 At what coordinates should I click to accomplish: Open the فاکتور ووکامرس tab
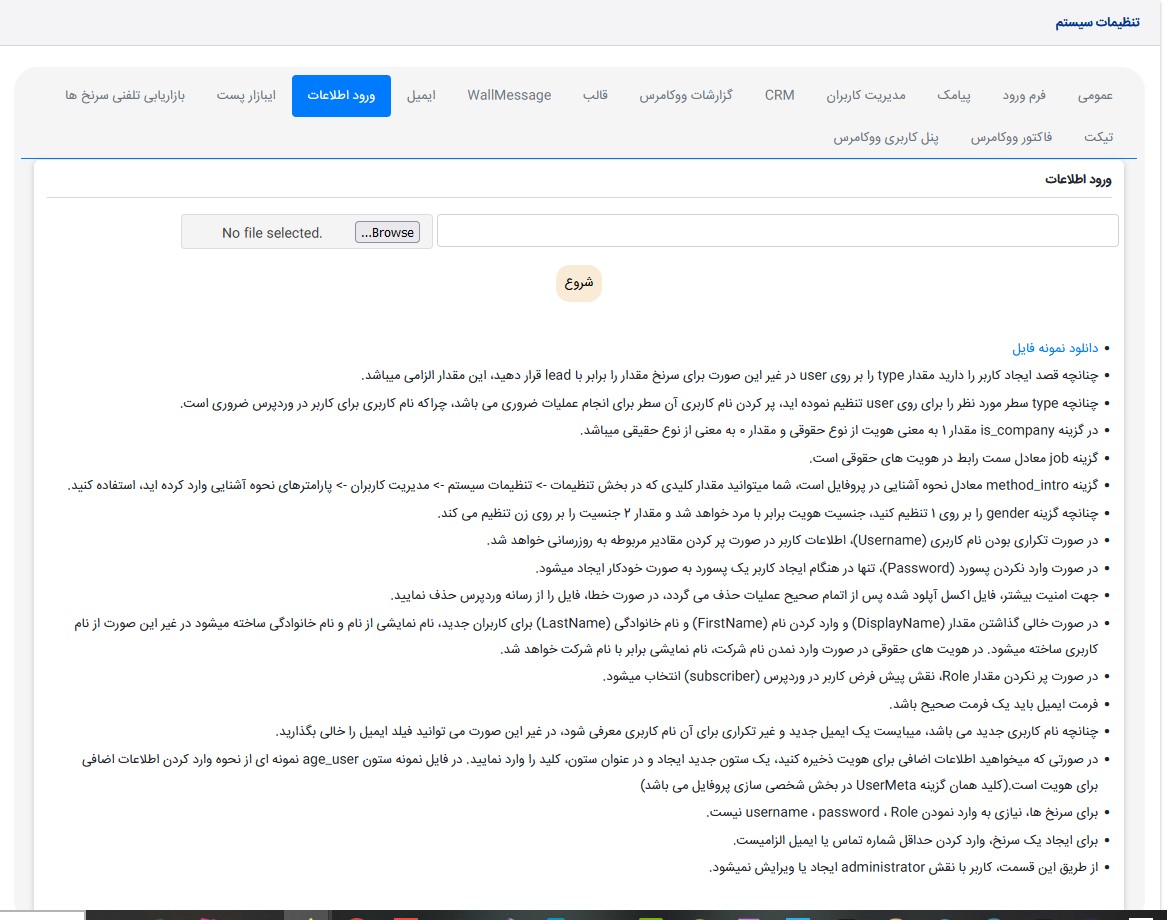click(x=1011, y=137)
